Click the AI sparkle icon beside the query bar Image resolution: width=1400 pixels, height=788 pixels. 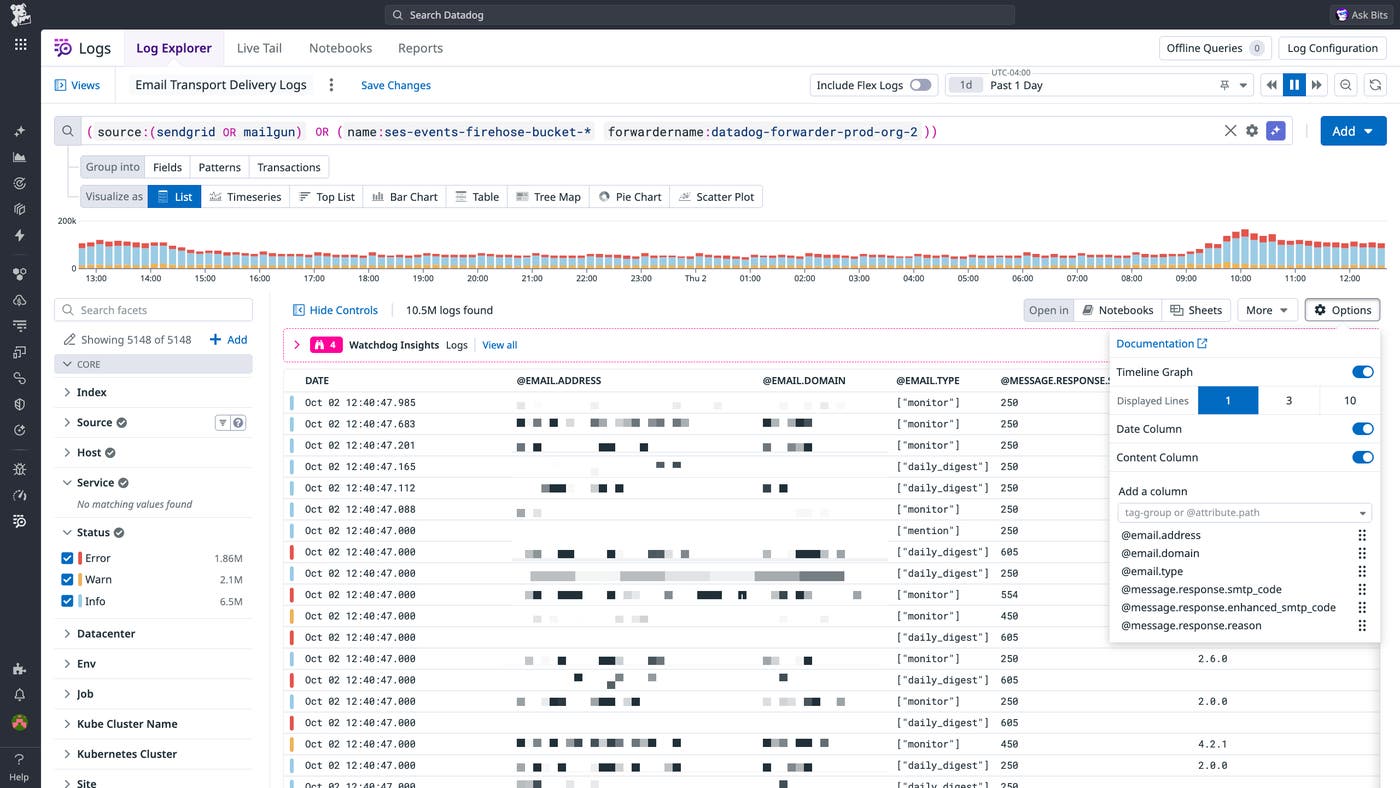click(x=1276, y=130)
